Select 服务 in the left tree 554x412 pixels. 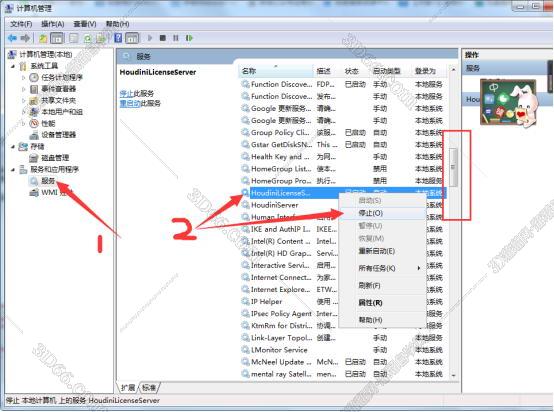(x=48, y=181)
